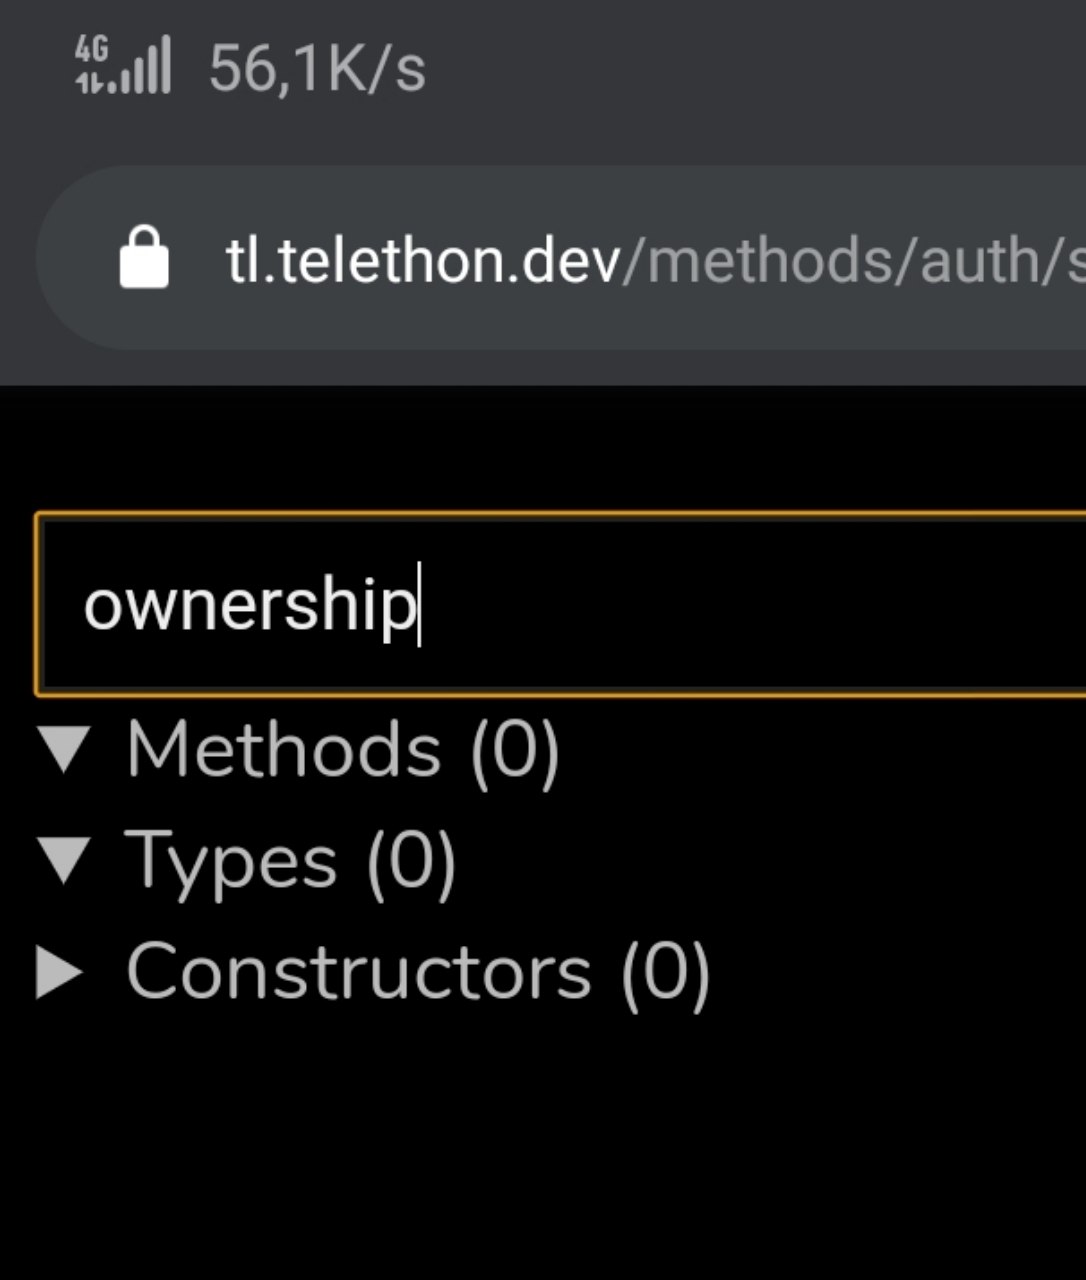Screen dimensions: 1086x1280
Task: Click the word ownership in search
Action: (248, 605)
